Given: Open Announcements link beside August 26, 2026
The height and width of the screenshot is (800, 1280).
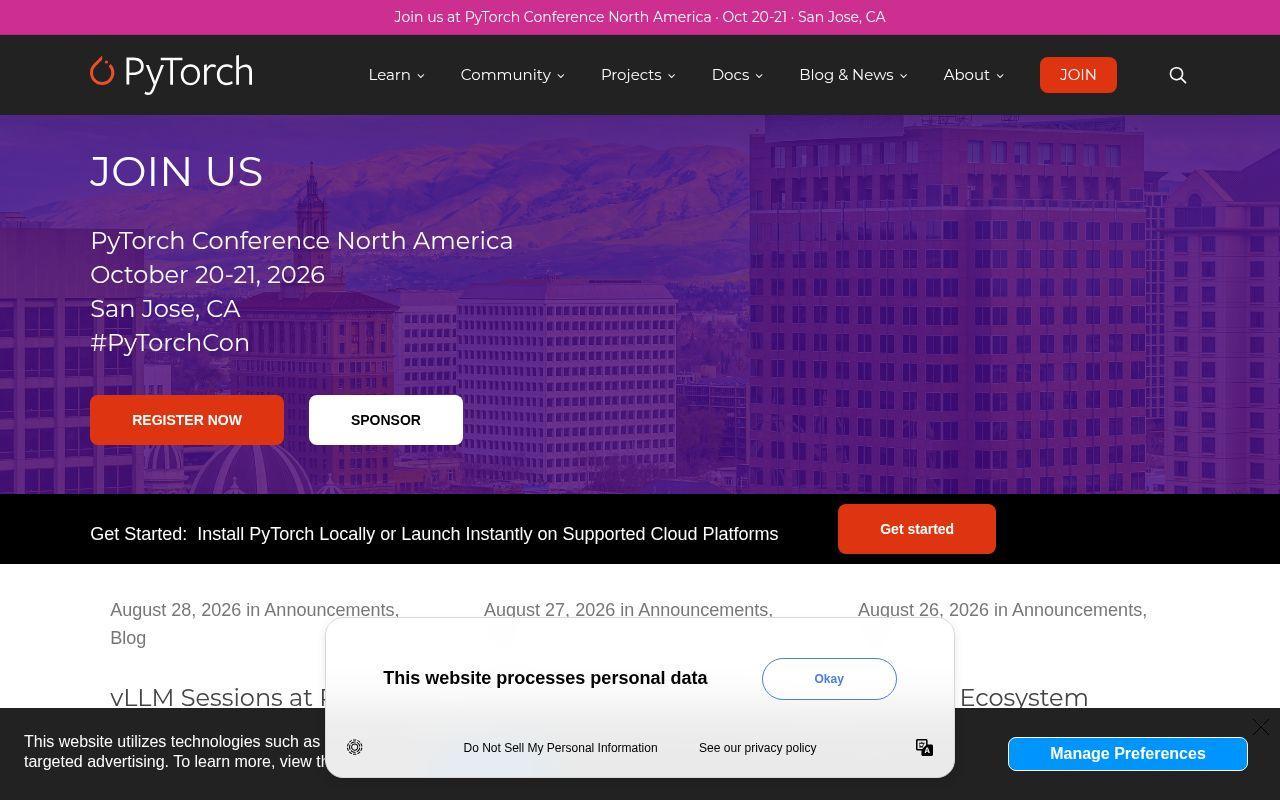Looking at the screenshot, I should click(x=1077, y=610).
